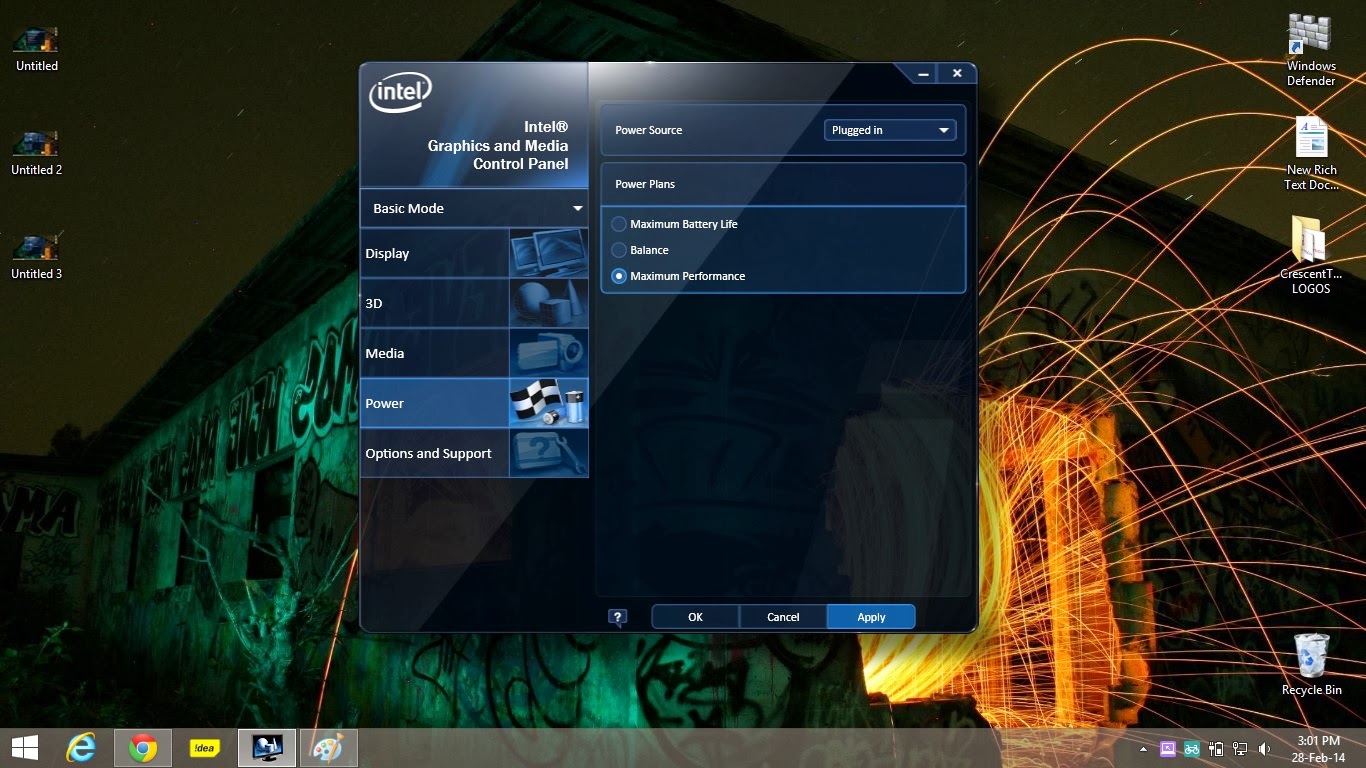Open the Power Source dropdown

pos(890,130)
